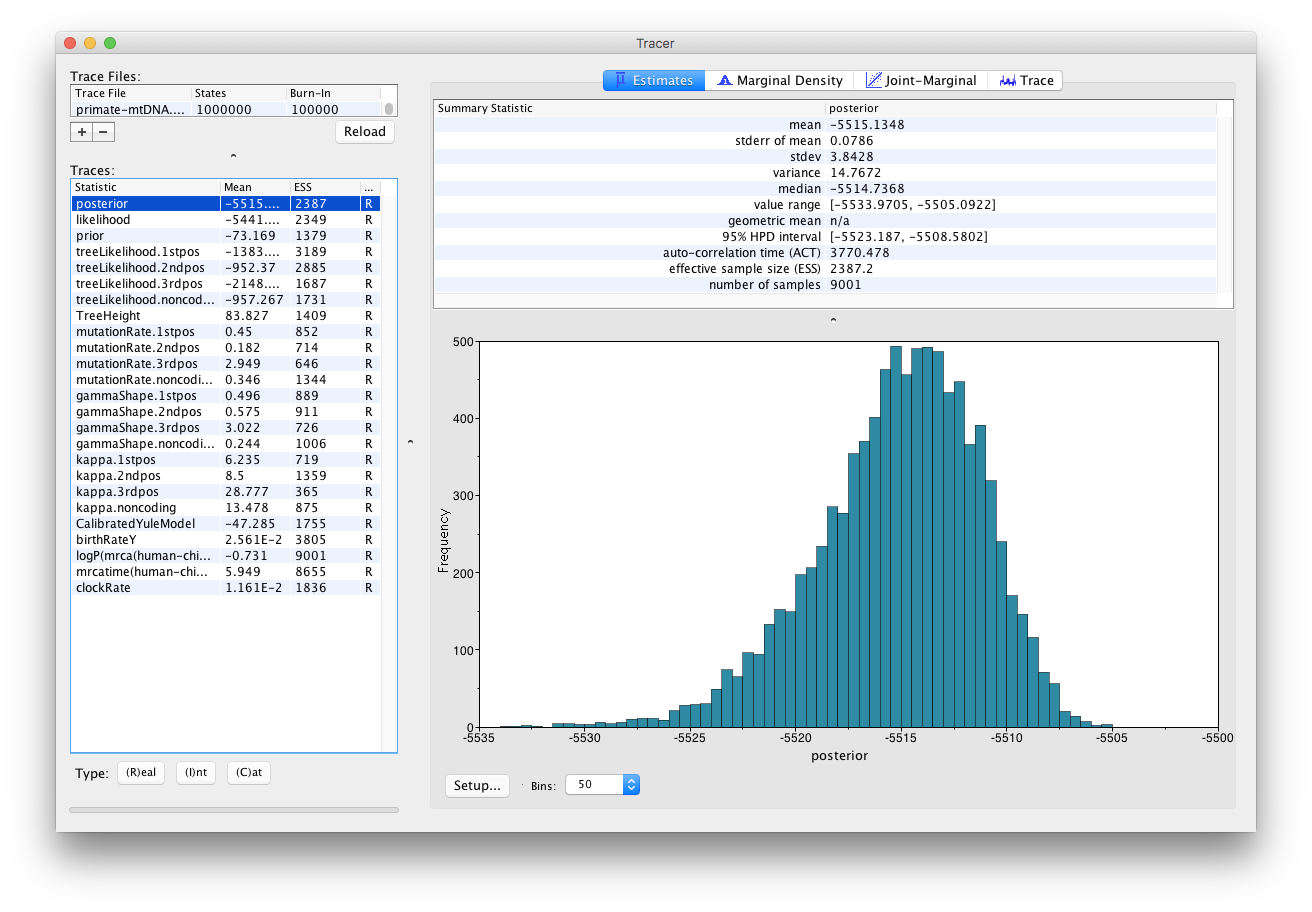
Task: Open the Joint-Marginal tab
Action: (920, 80)
